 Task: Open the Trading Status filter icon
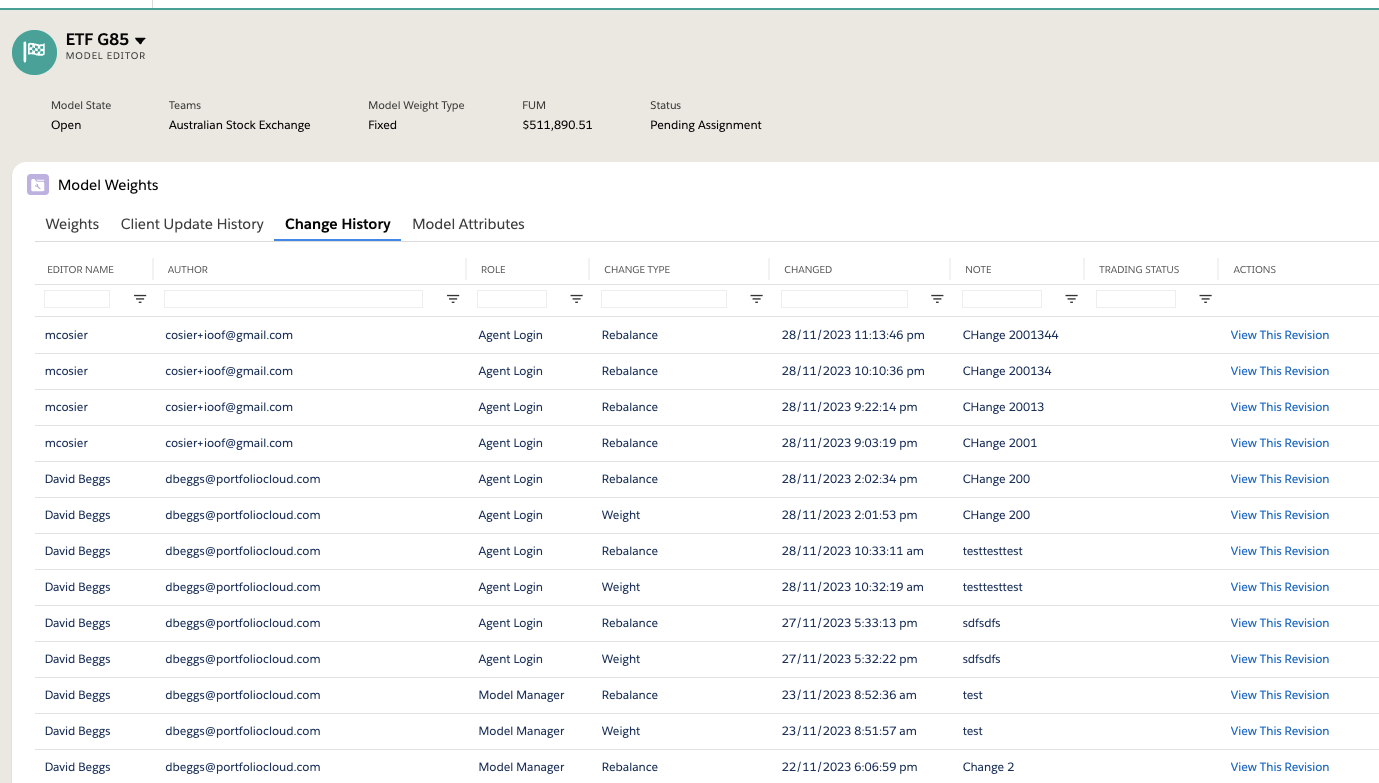(1205, 298)
